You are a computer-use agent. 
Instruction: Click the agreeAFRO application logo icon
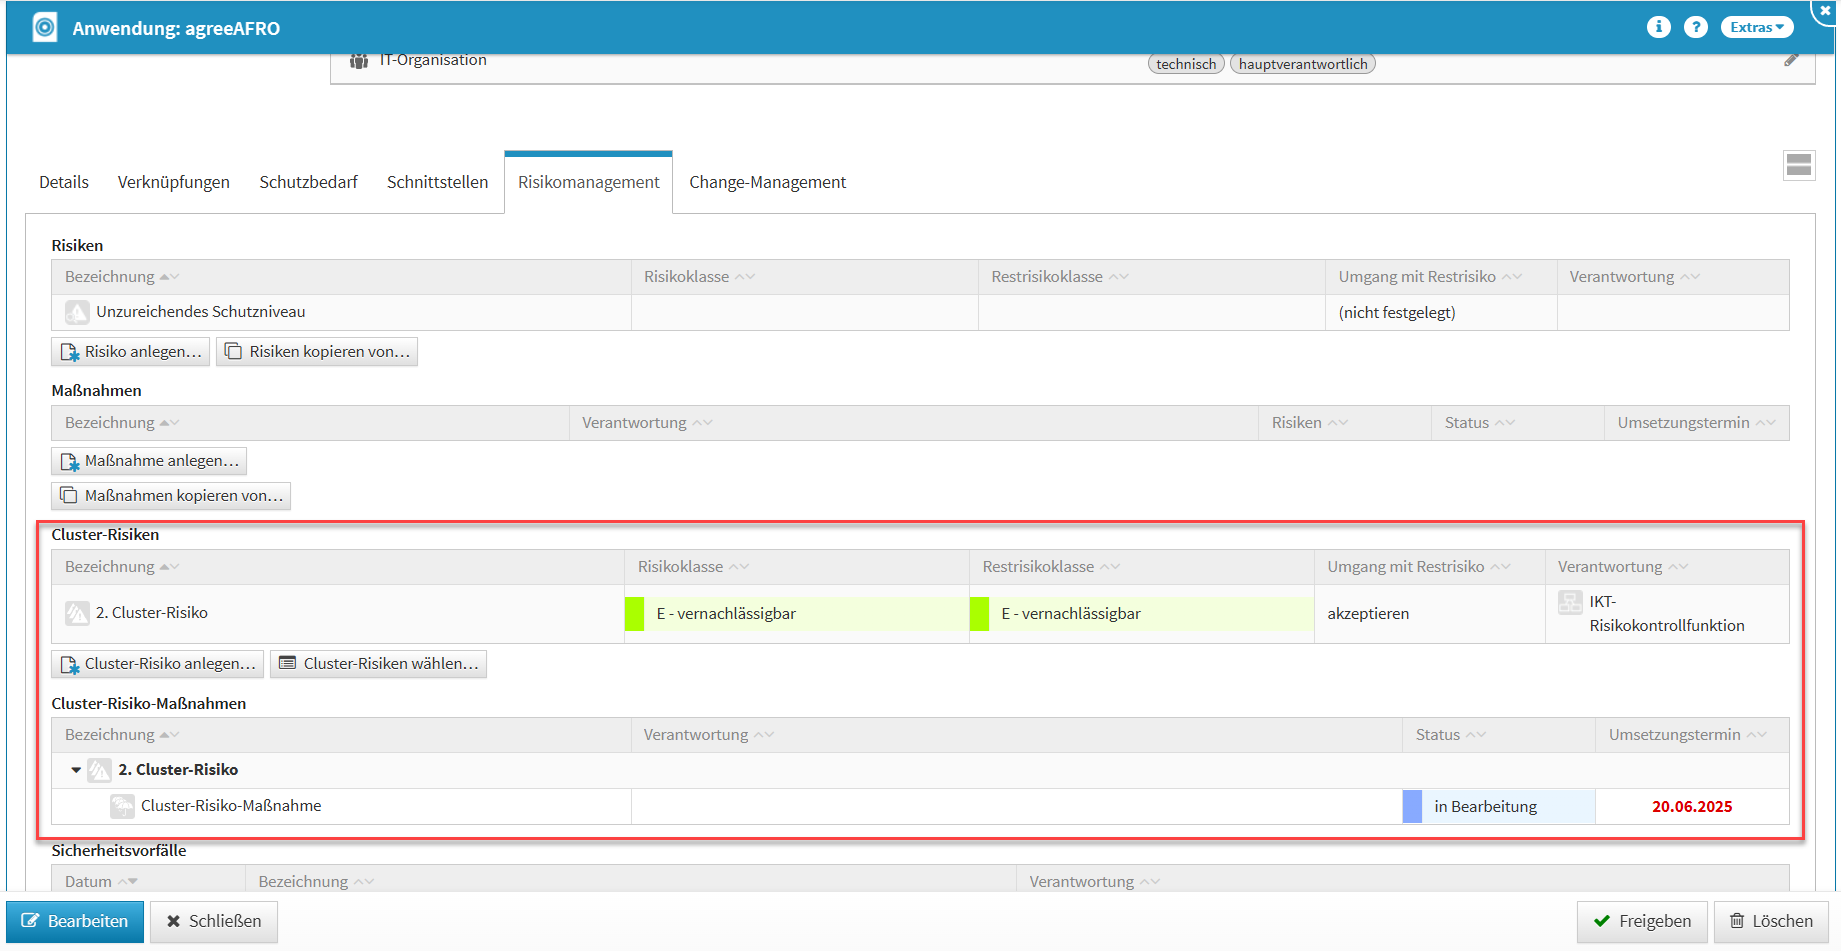pyautogui.click(x=45, y=27)
